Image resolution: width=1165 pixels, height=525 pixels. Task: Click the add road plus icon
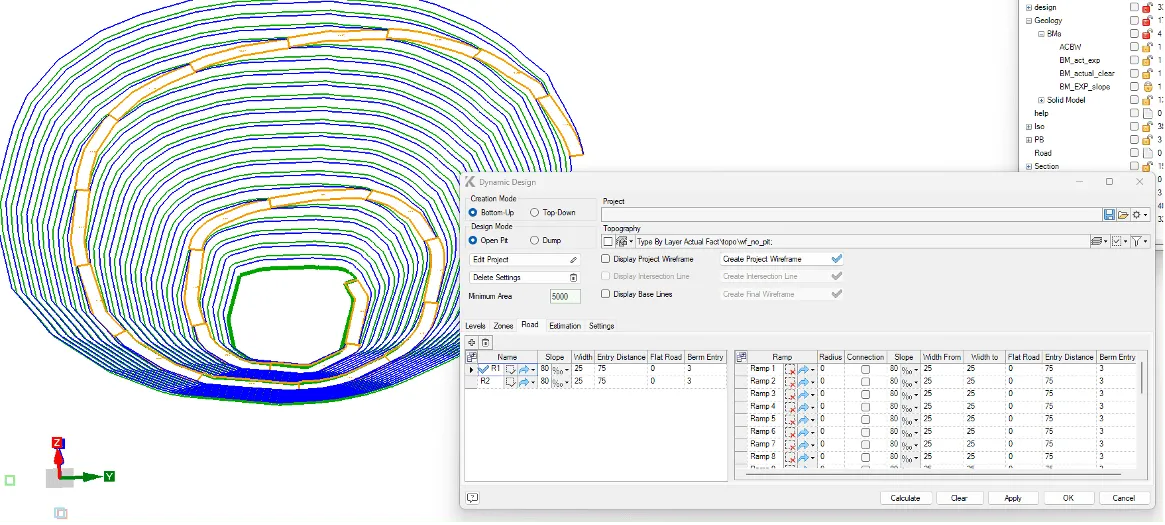[472, 342]
